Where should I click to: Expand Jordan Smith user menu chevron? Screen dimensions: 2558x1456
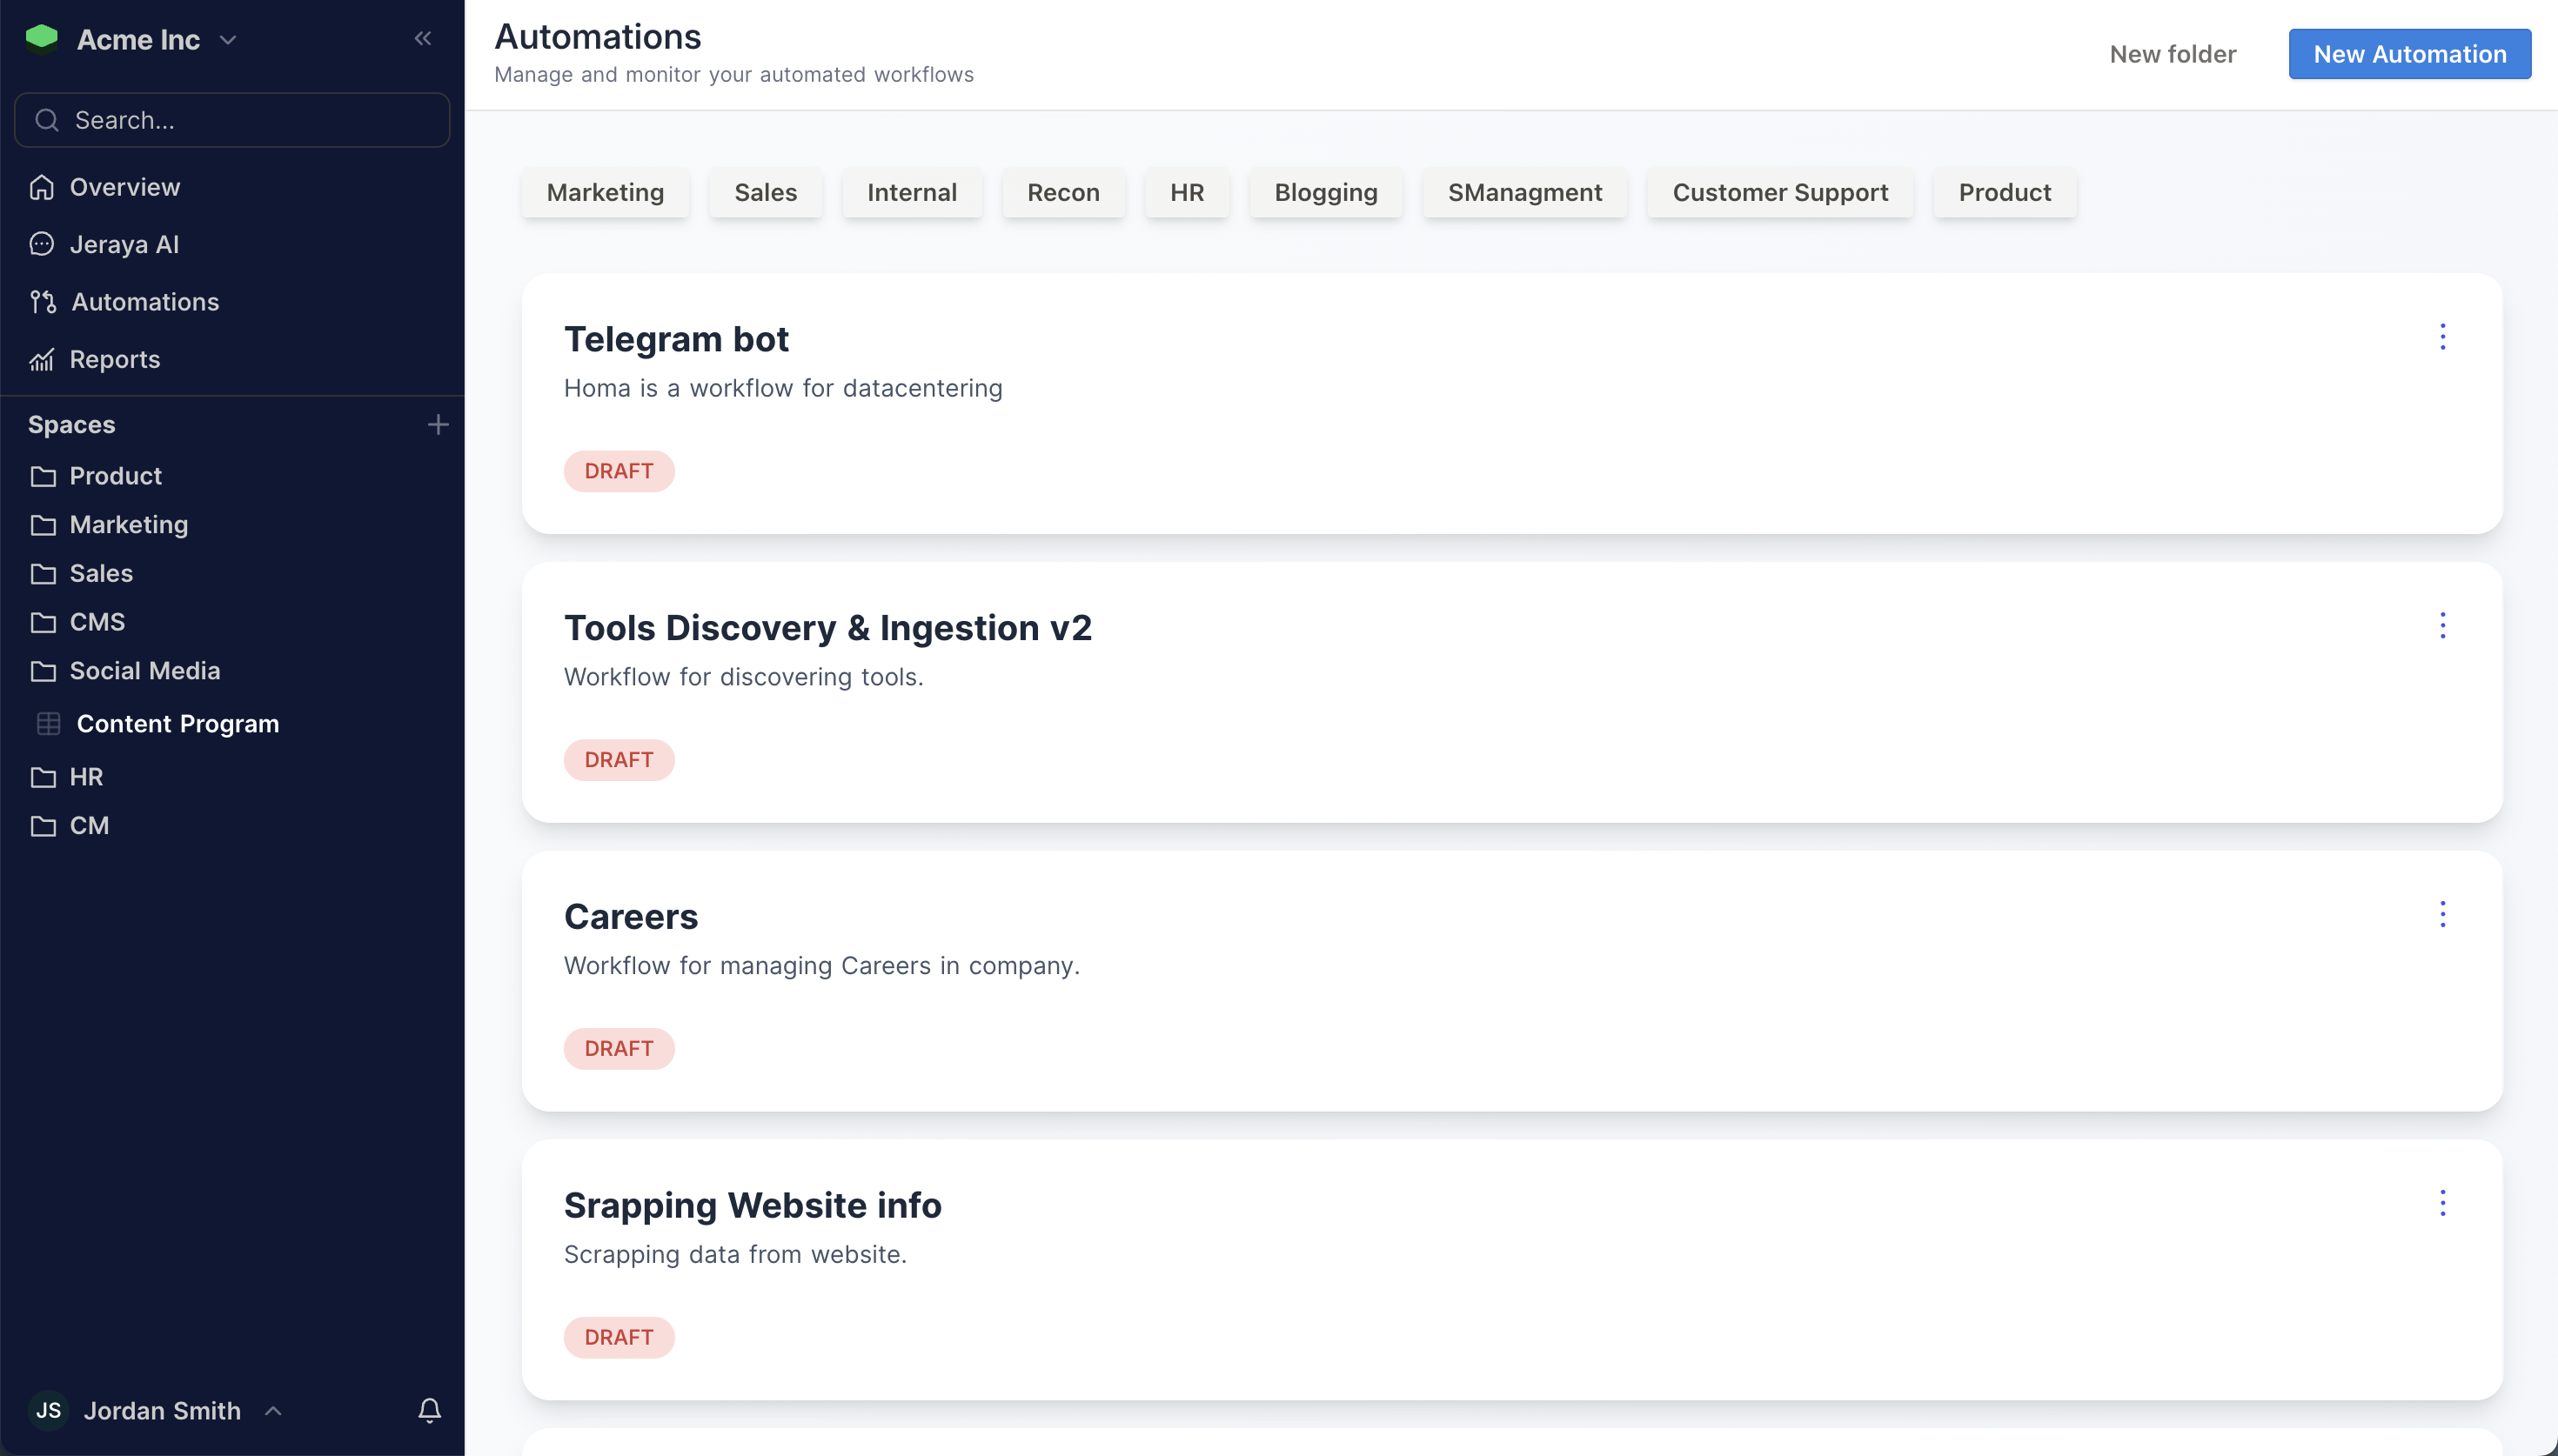click(x=273, y=1410)
